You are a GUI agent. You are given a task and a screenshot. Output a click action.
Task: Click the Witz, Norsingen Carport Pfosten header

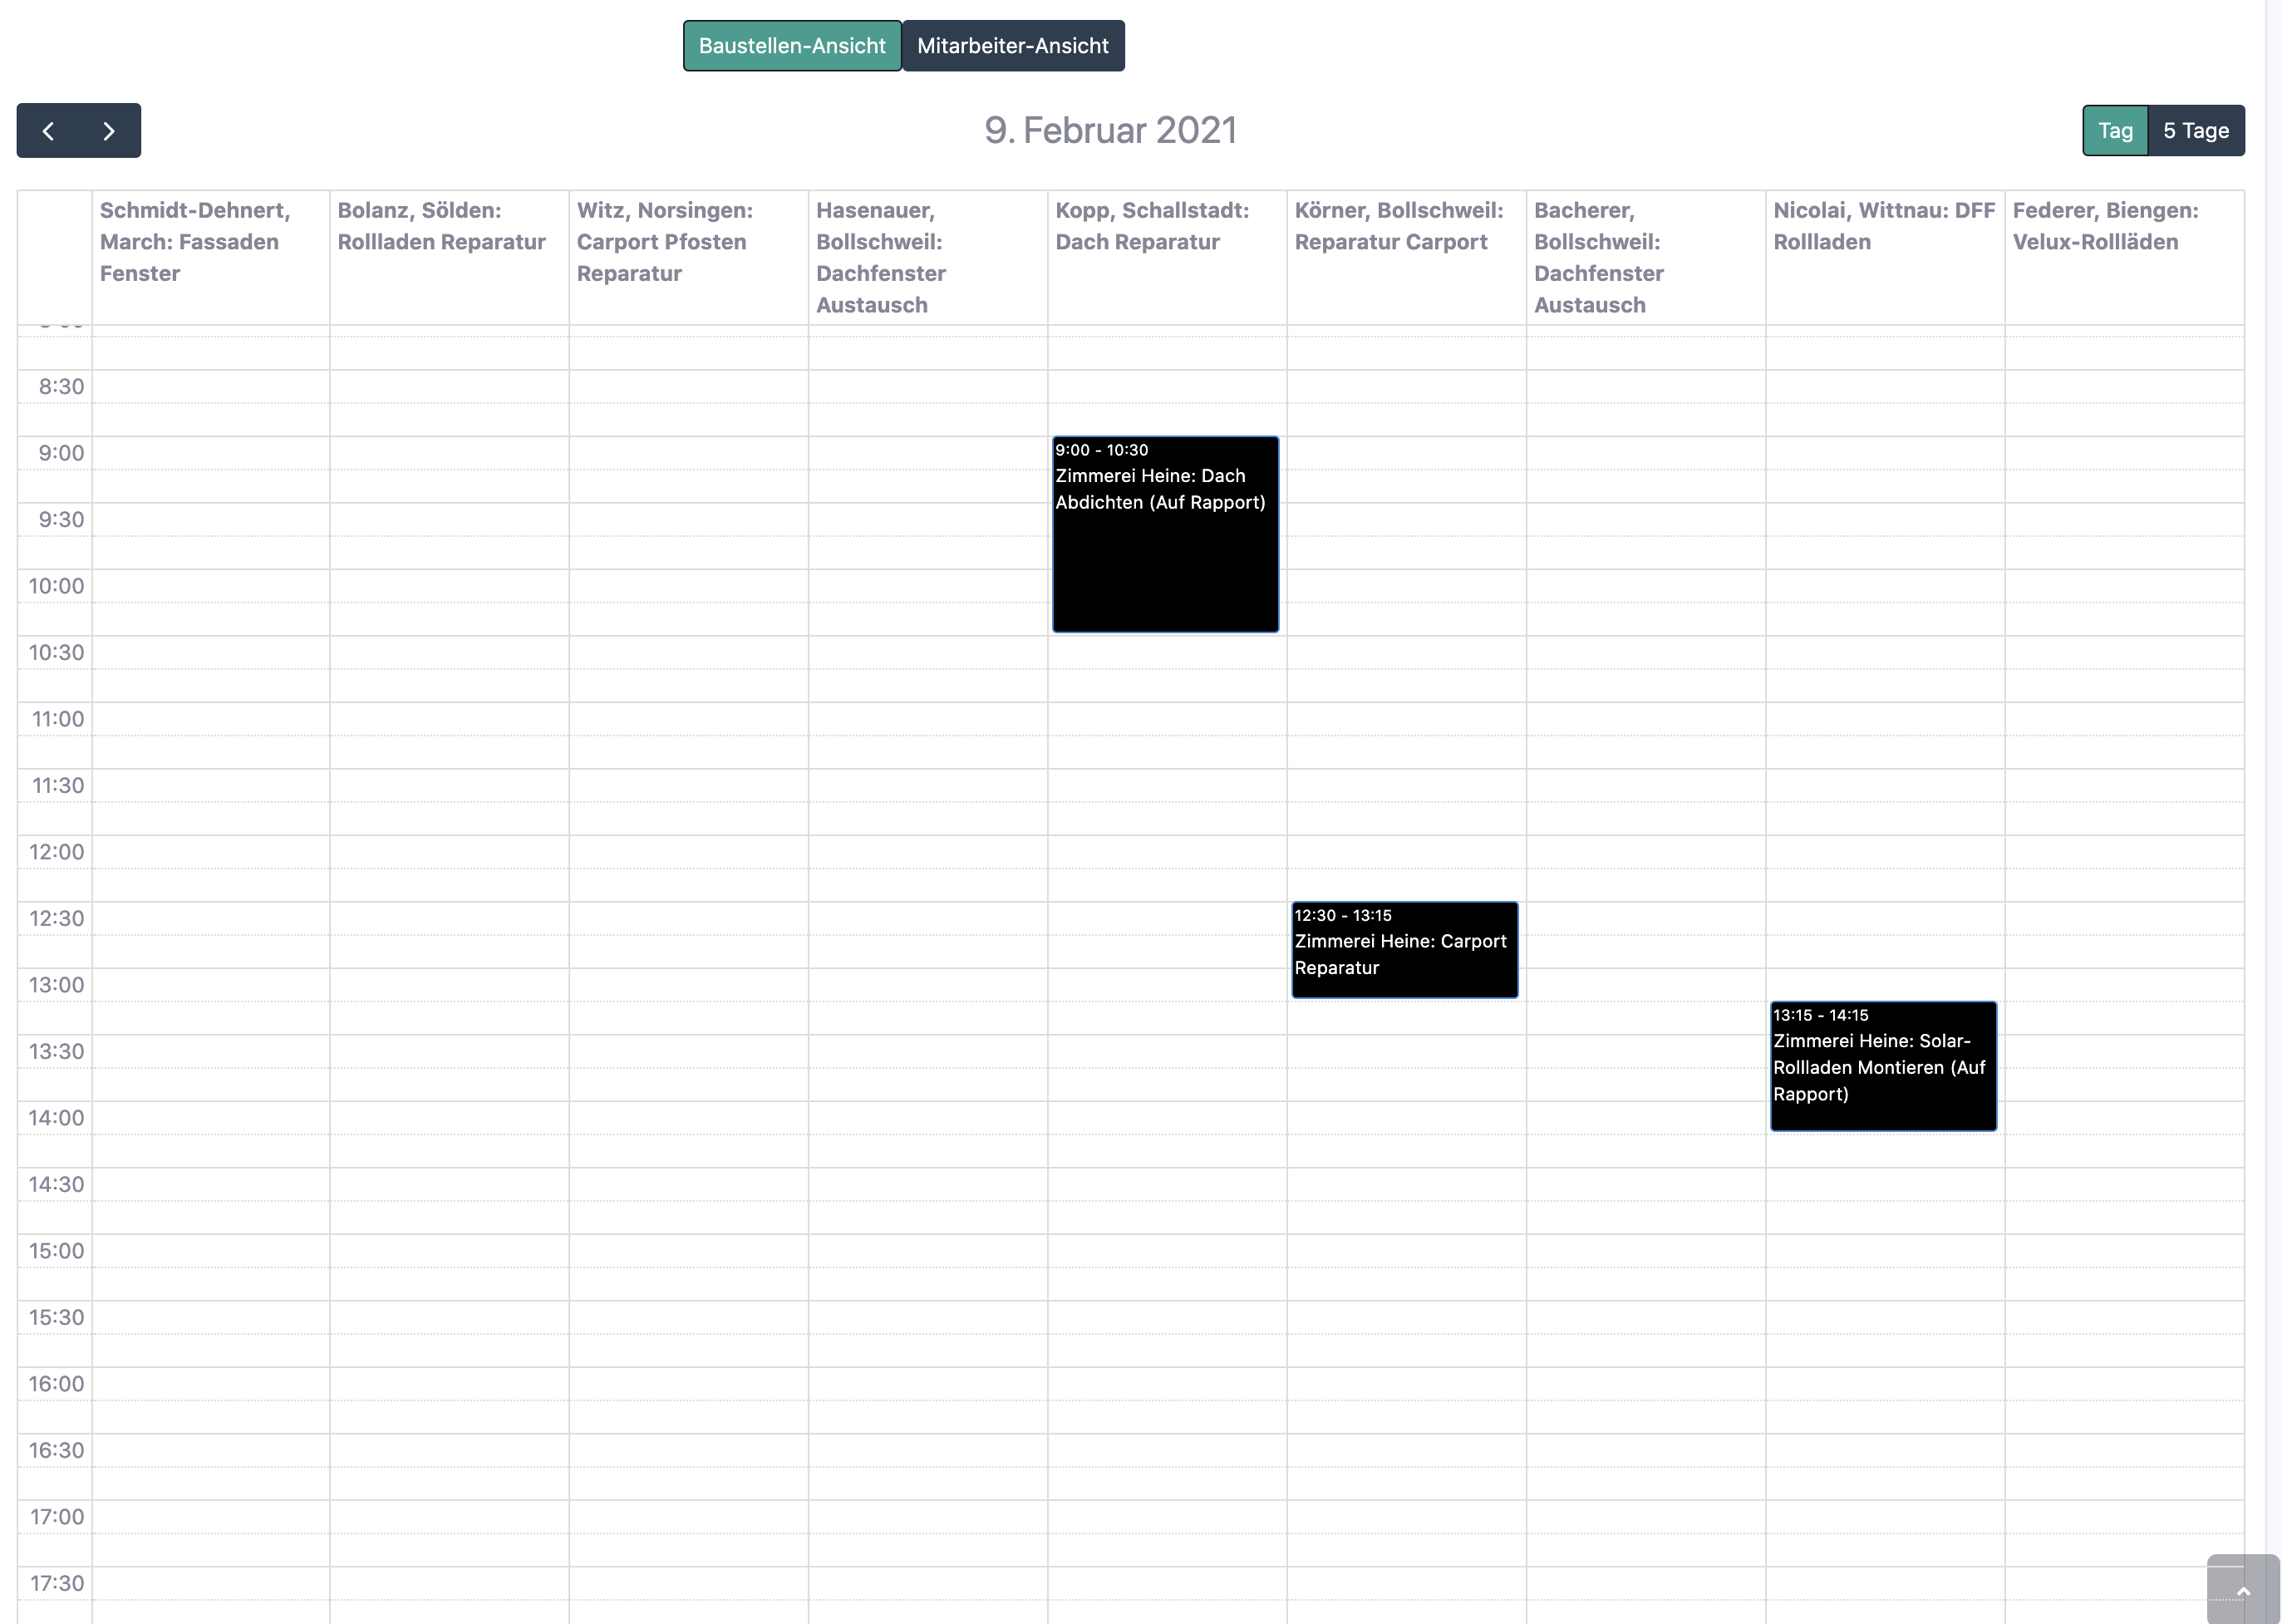(664, 242)
